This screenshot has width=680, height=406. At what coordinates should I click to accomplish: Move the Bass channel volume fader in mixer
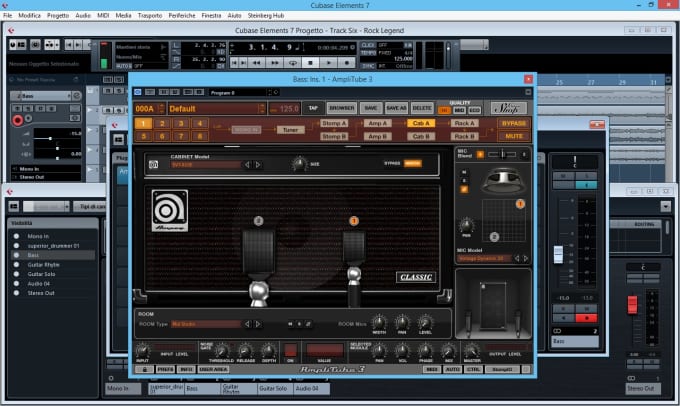point(558,254)
